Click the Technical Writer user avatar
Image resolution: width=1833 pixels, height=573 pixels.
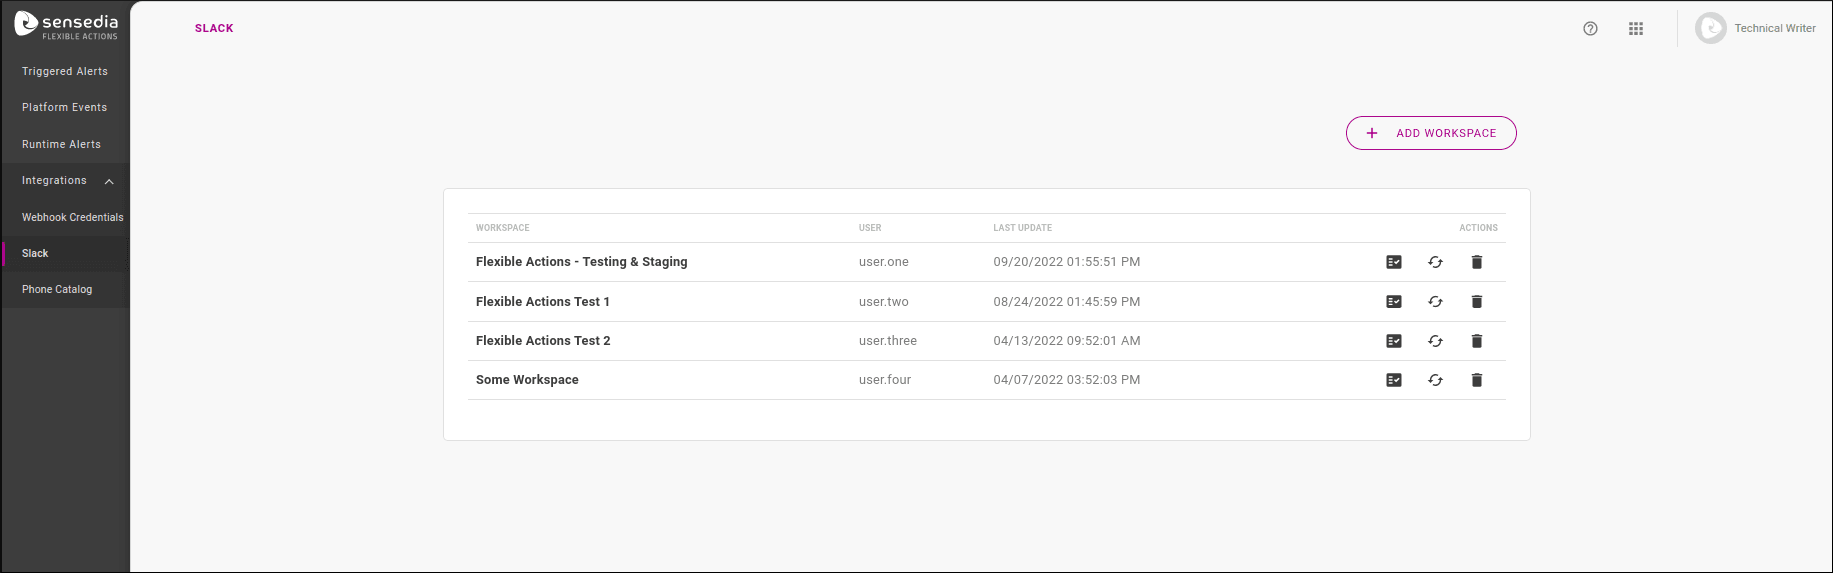click(x=1711, y=28)
